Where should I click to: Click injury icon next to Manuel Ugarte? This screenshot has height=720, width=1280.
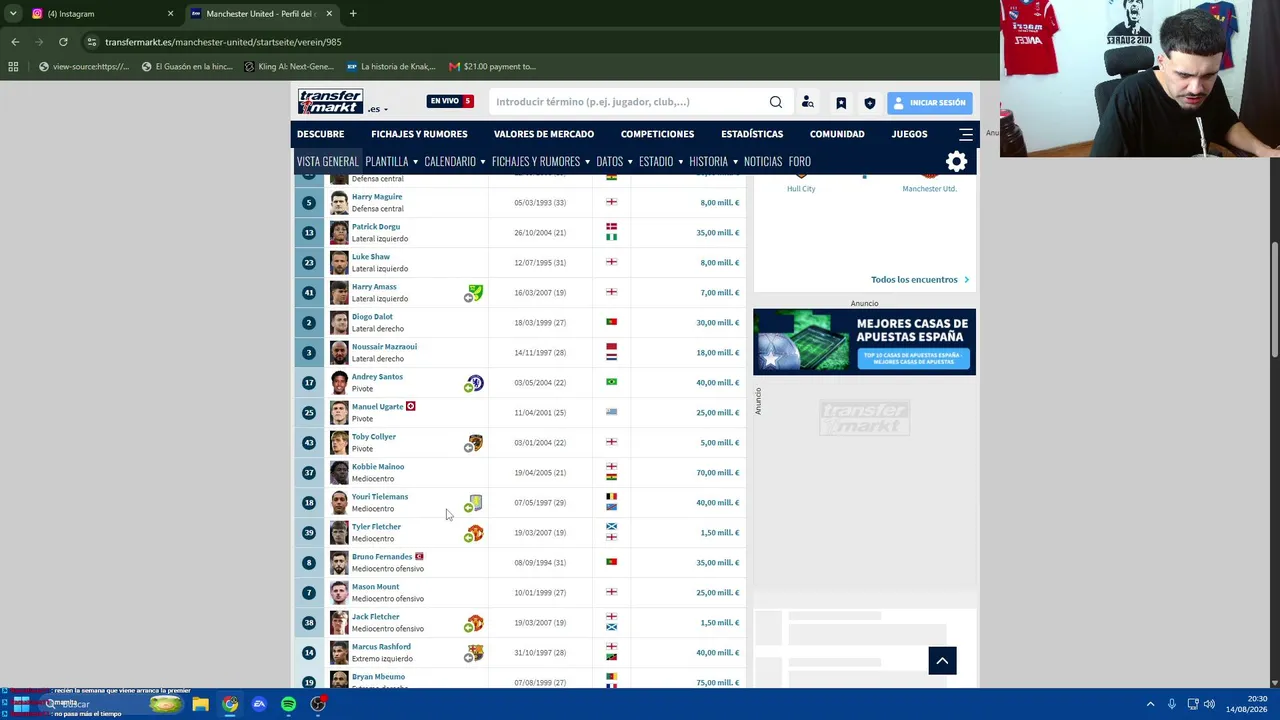coord(411,407)
